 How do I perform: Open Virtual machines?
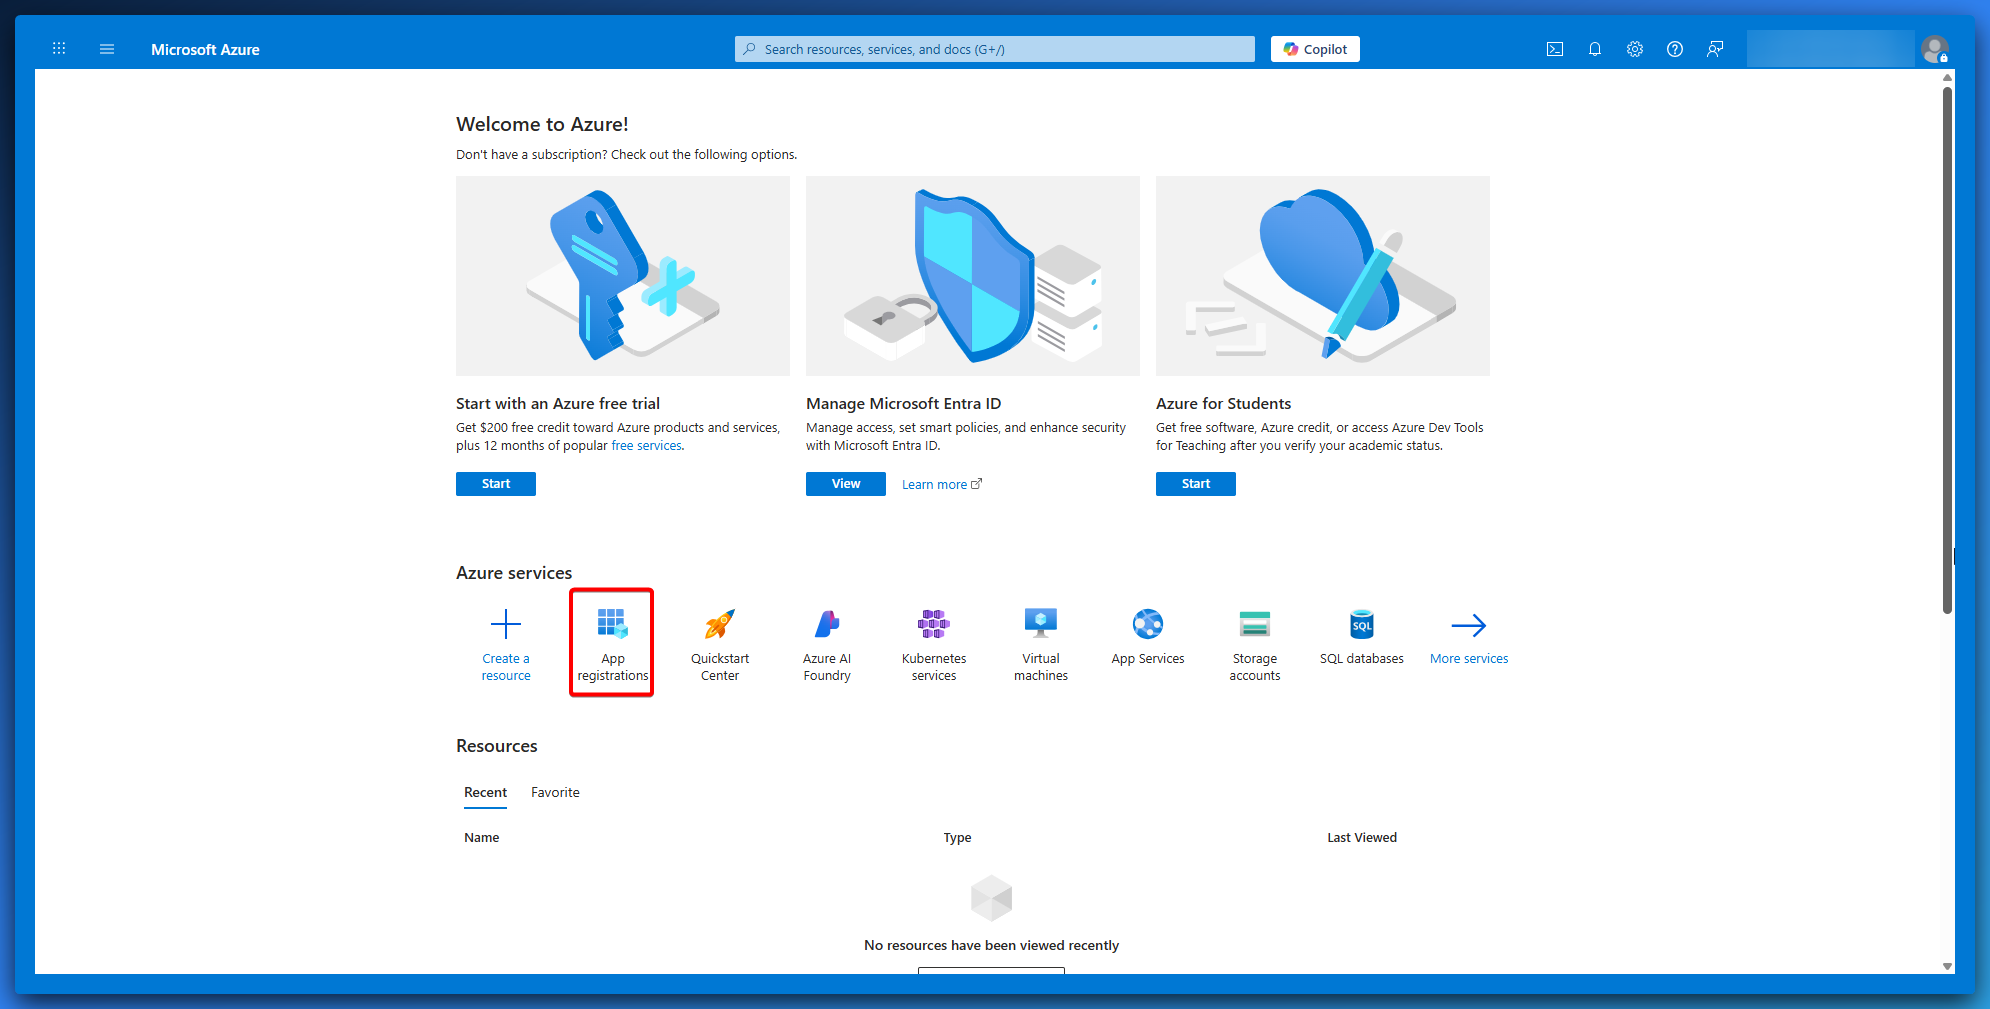1041,643
